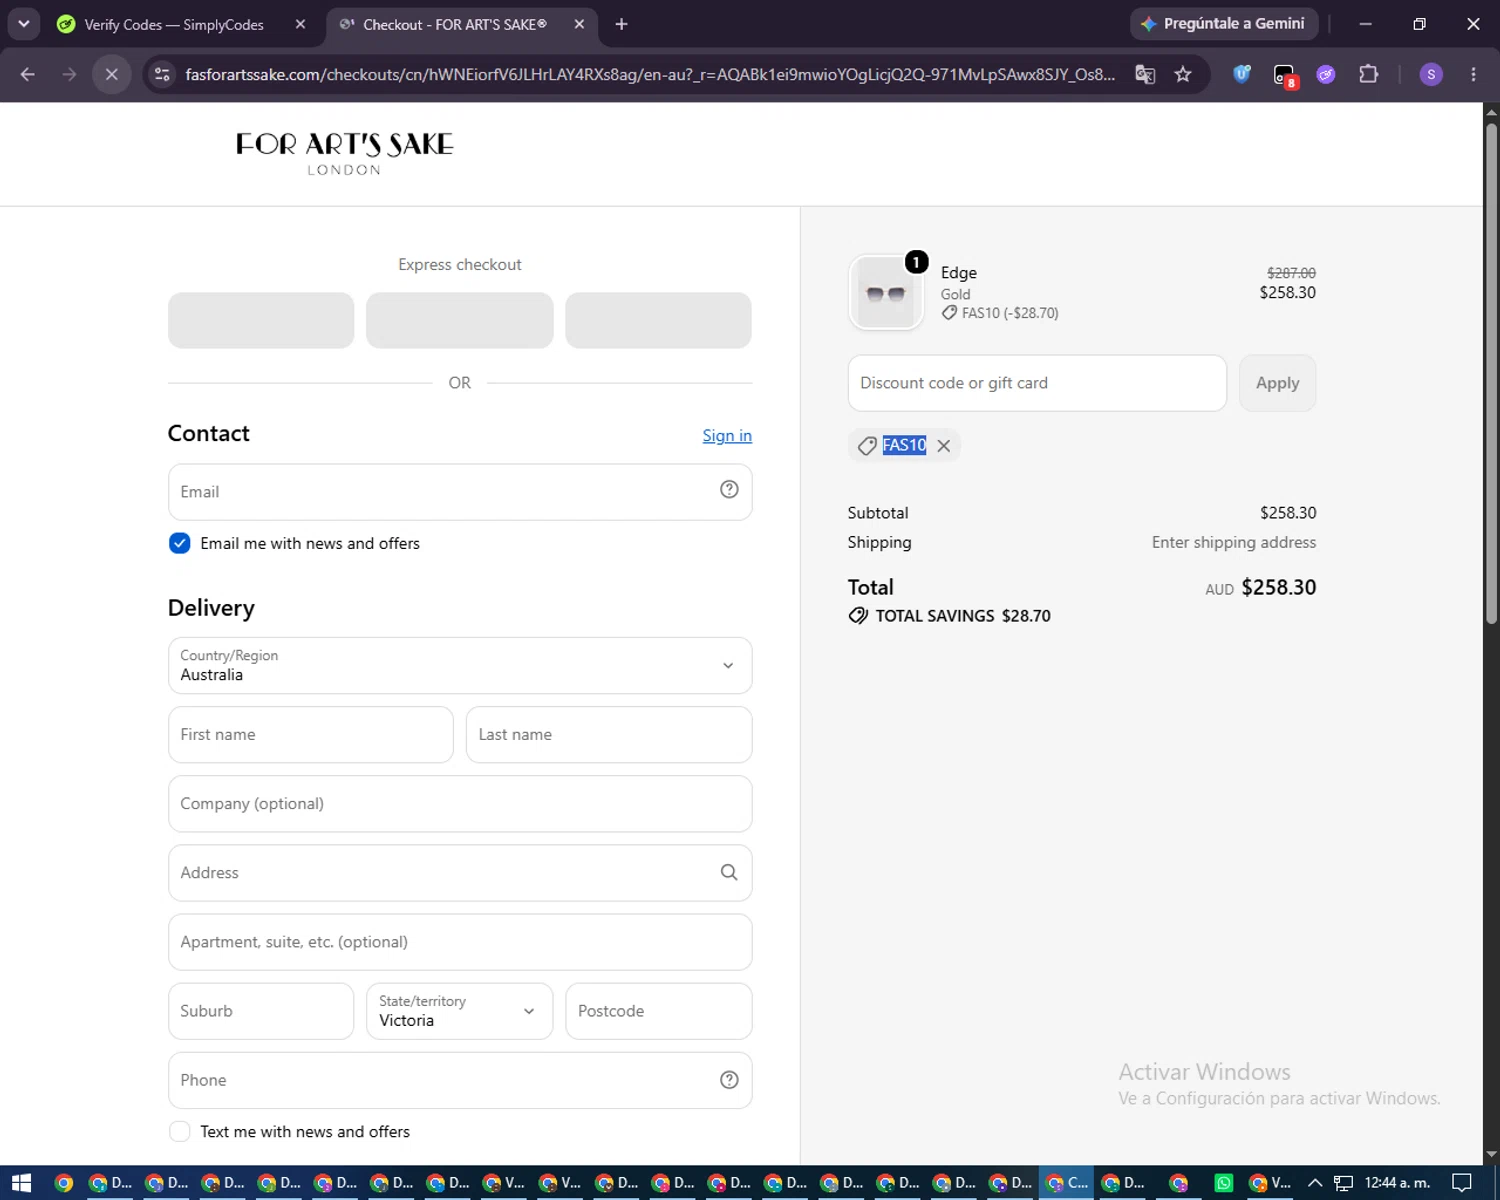The image size is (1500, 1200).
Task: Open the purple round extension icon
Action: (x=1326, y=74)
